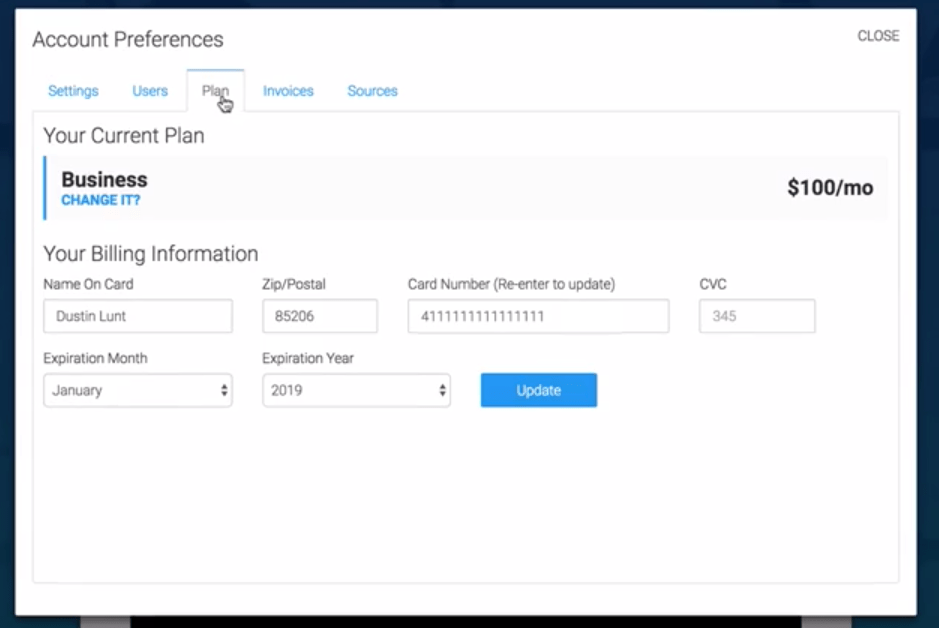
Task: Expand the Expiration Year dropdown
Action: point(356,390)
